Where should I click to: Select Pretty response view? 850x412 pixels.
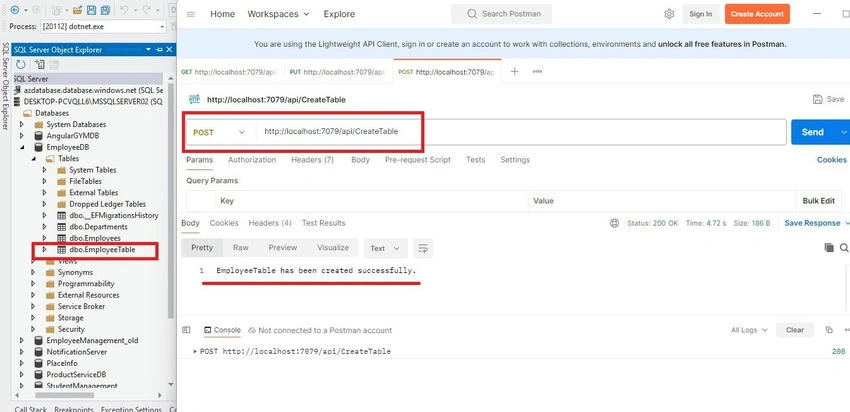(x=202, y=248)
